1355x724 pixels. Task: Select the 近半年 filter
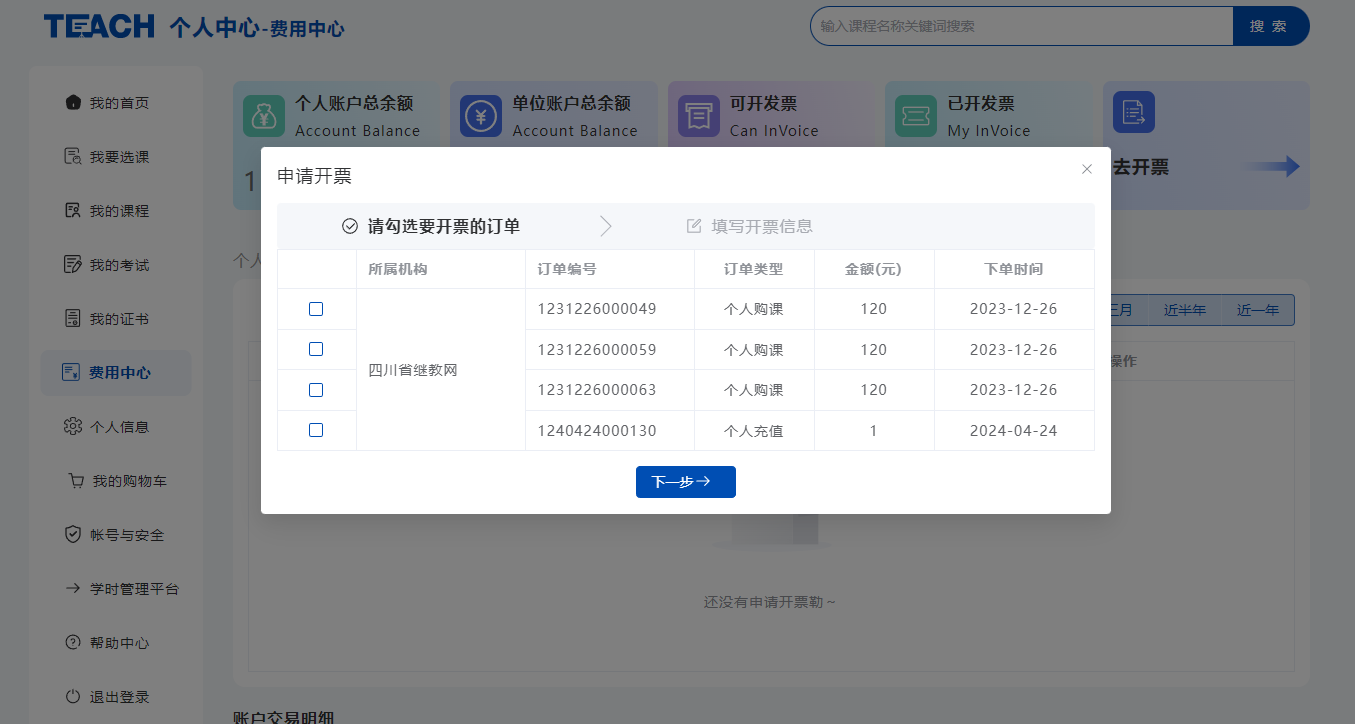(1185, 310)
